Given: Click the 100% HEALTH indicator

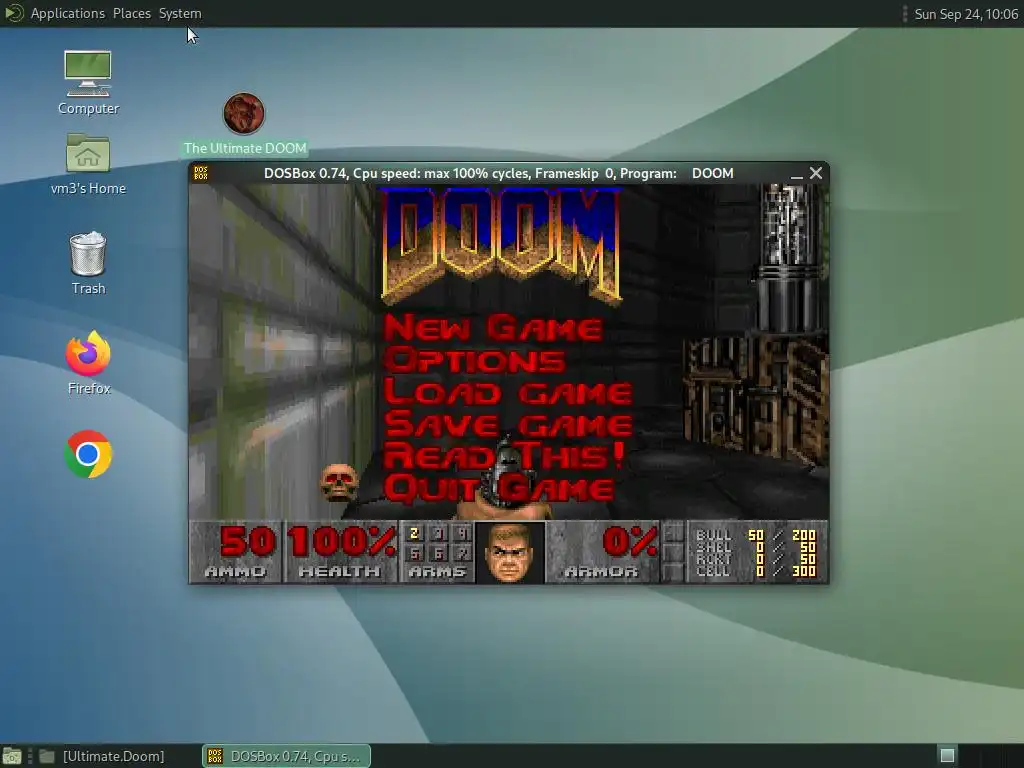Looking at the screenshot, I should point(340,552).
